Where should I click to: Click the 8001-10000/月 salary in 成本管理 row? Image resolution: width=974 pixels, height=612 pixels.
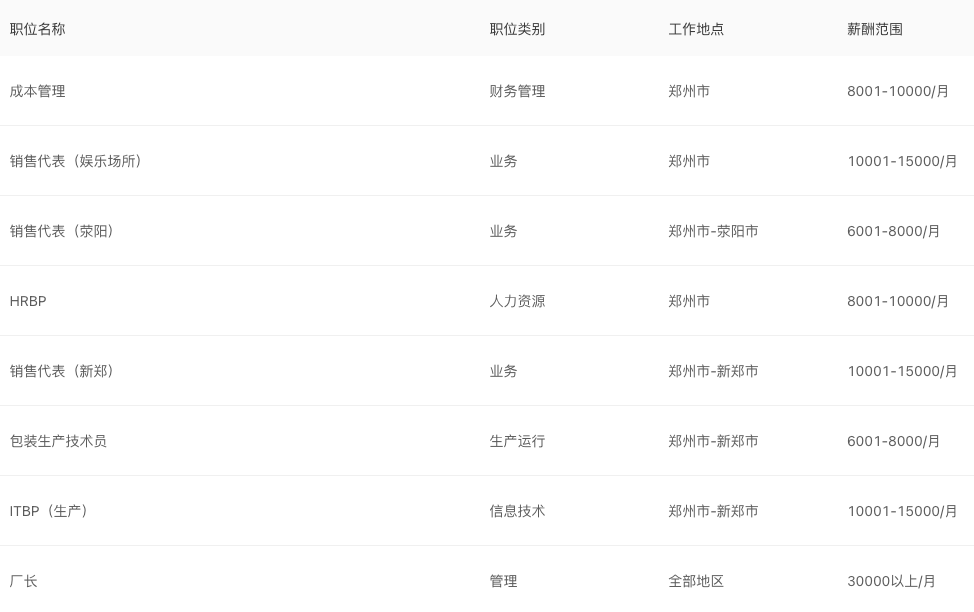(898, 91)
